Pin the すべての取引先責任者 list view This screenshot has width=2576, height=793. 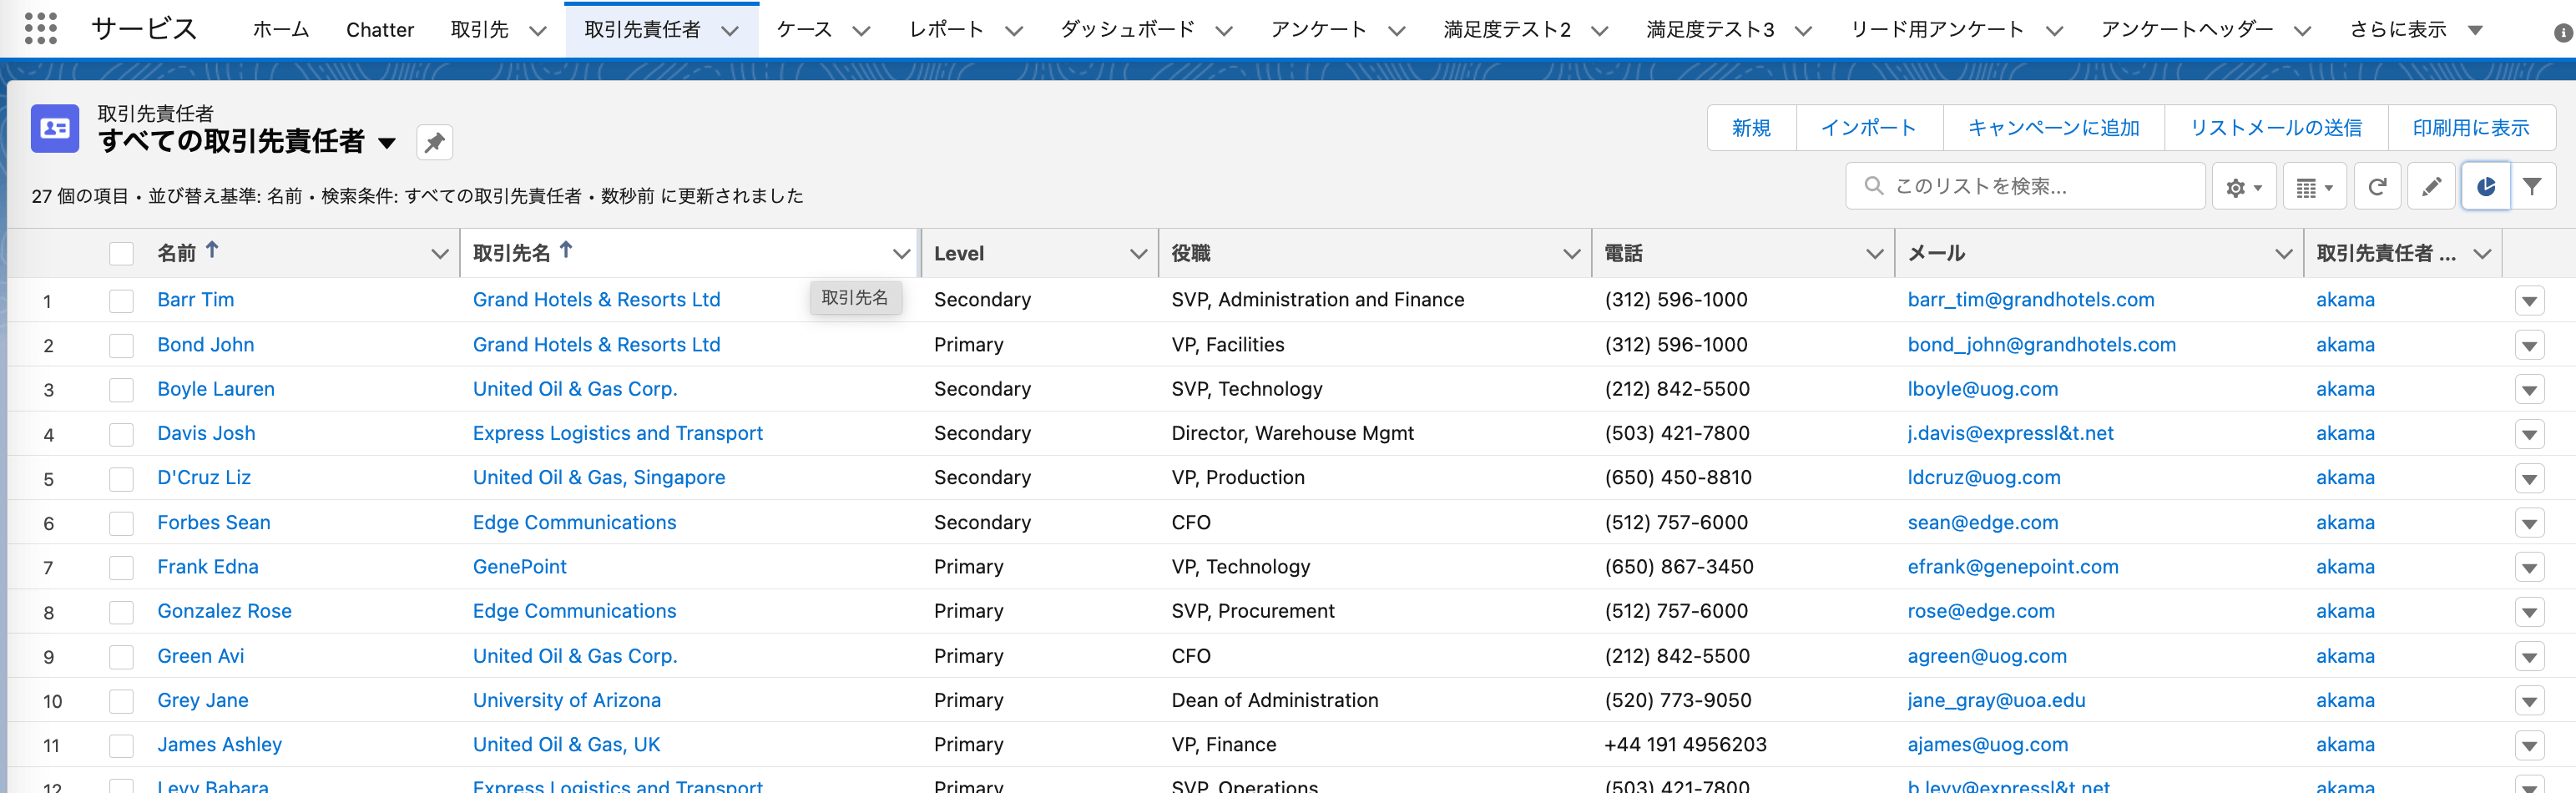(434, 142)
